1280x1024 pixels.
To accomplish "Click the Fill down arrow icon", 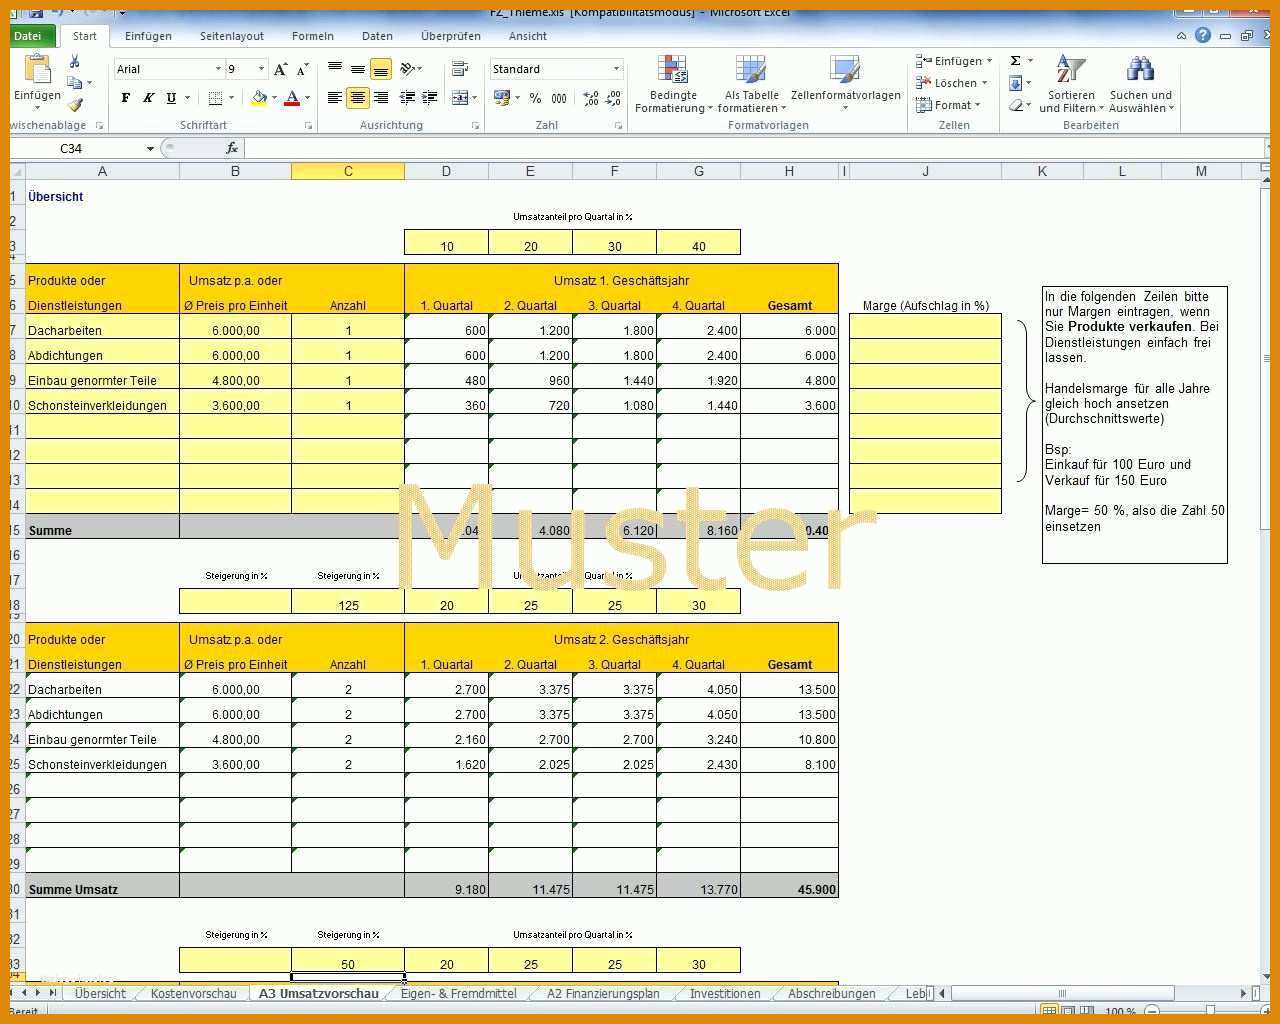I will pos(1016,83).
